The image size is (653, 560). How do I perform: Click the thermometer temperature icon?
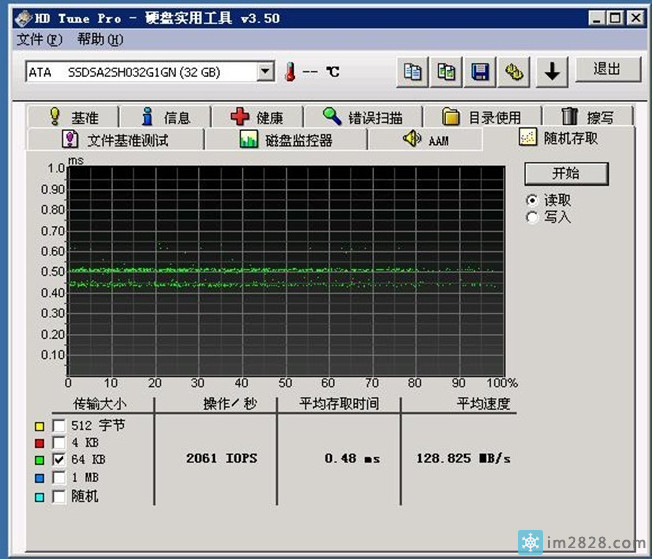pyautogui.click(x=290, y=72)
